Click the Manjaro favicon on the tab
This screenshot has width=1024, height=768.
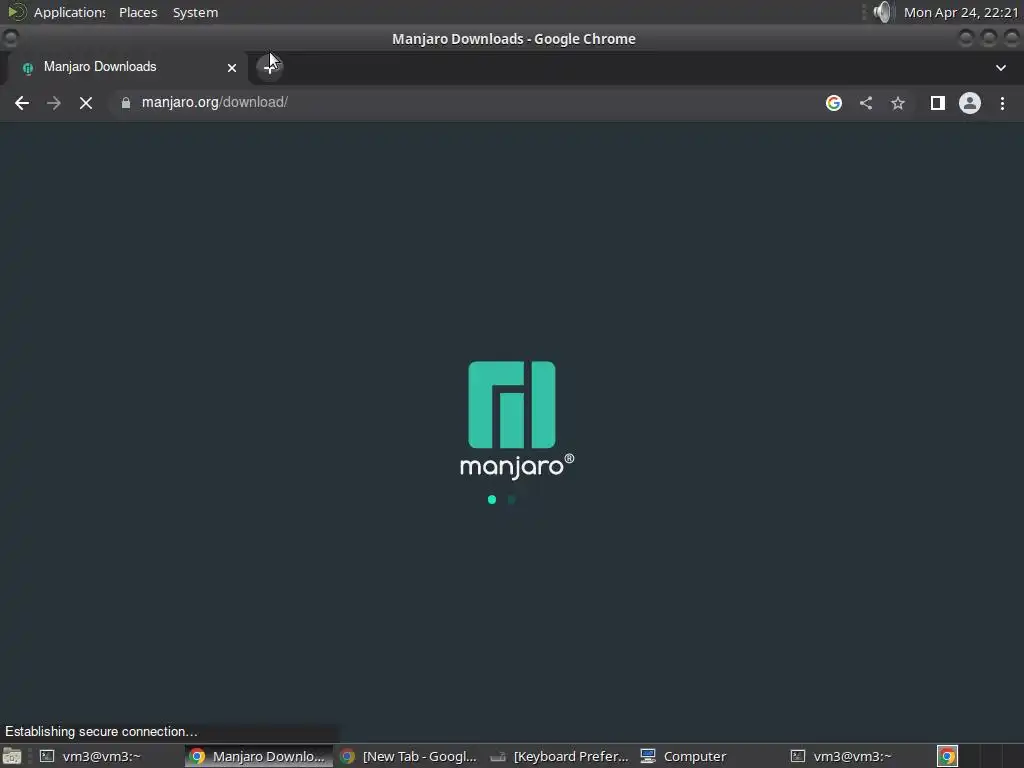27,68
